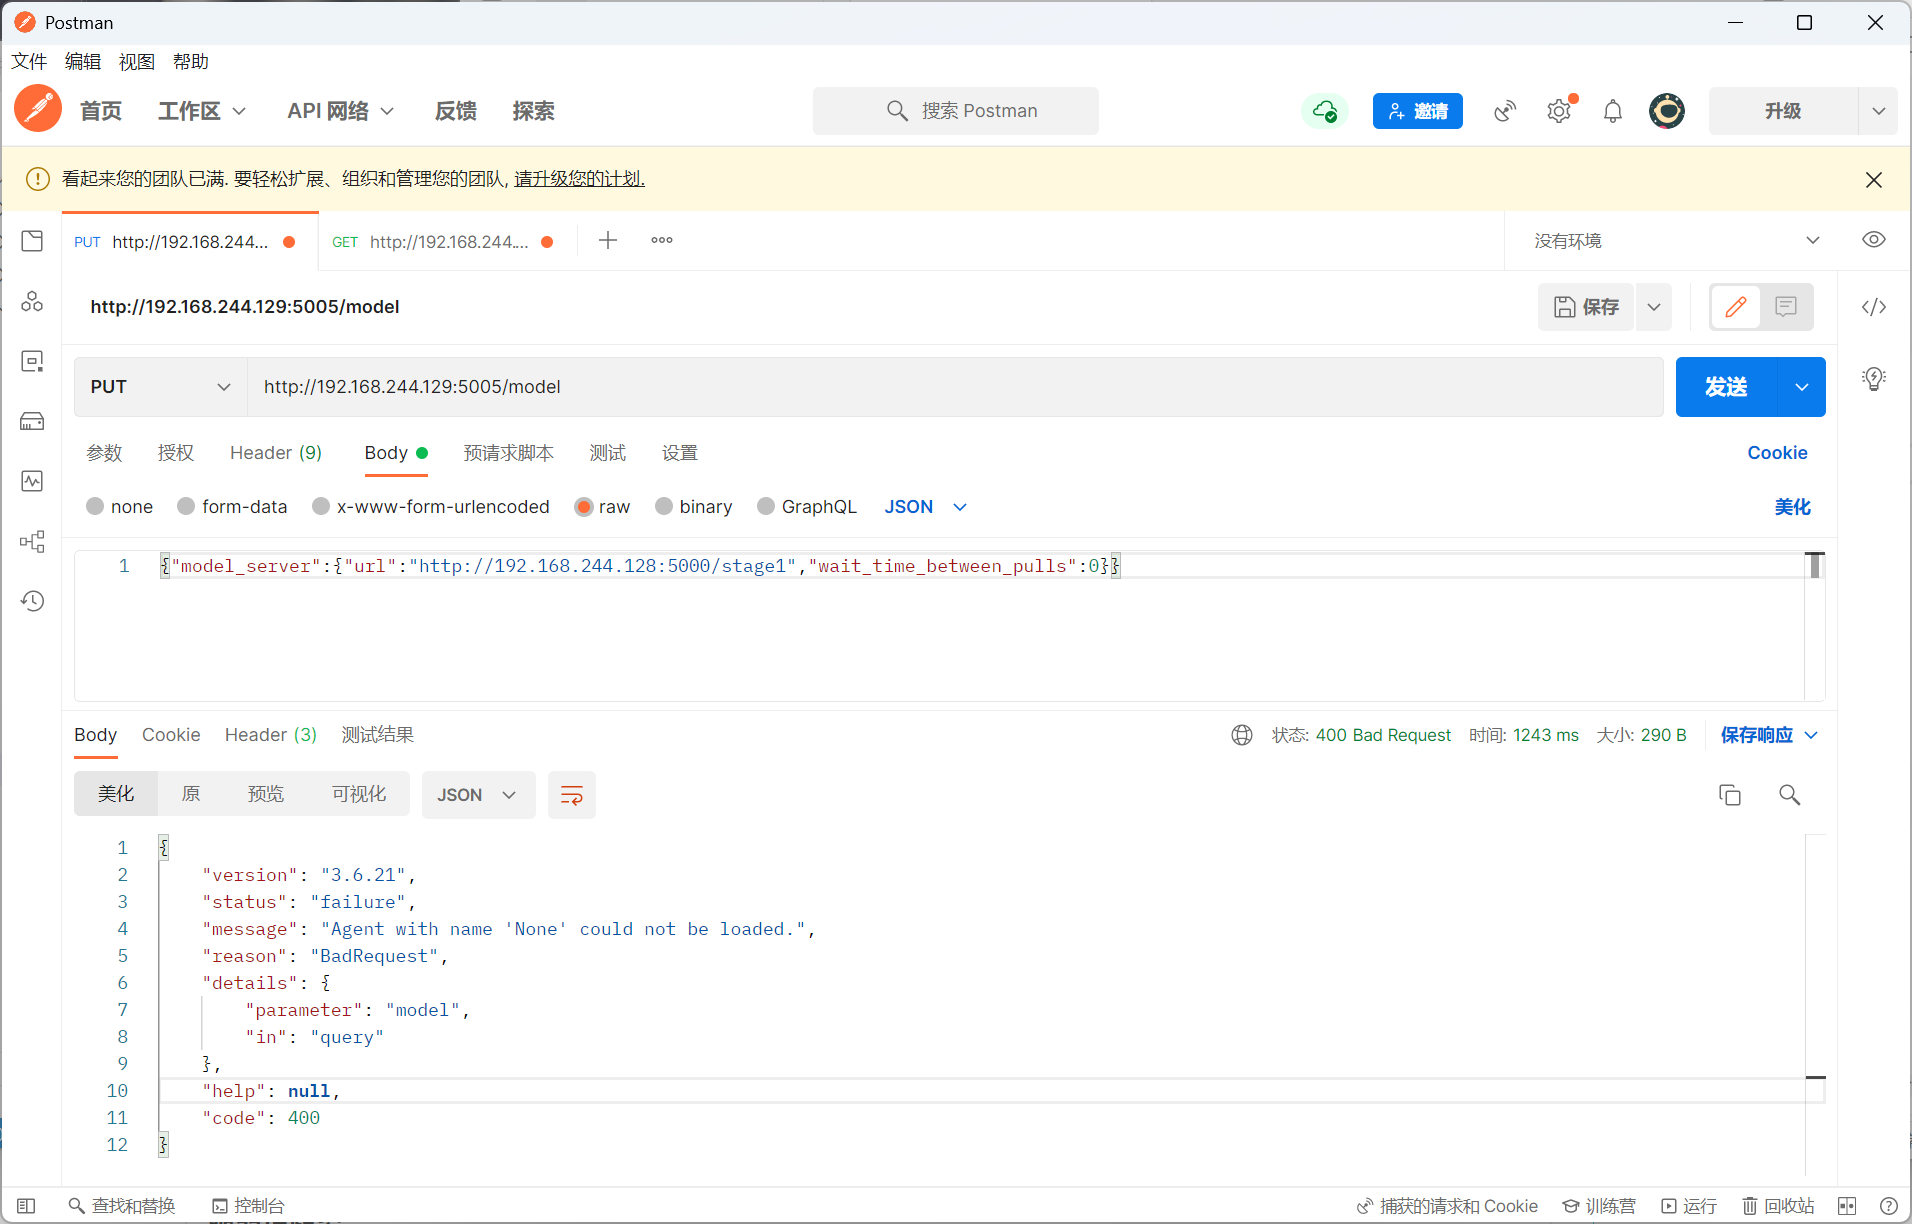Dismiss the team-full banner
The height and width of the screenshot is (1224, 1912).
tap(1874, 179)
